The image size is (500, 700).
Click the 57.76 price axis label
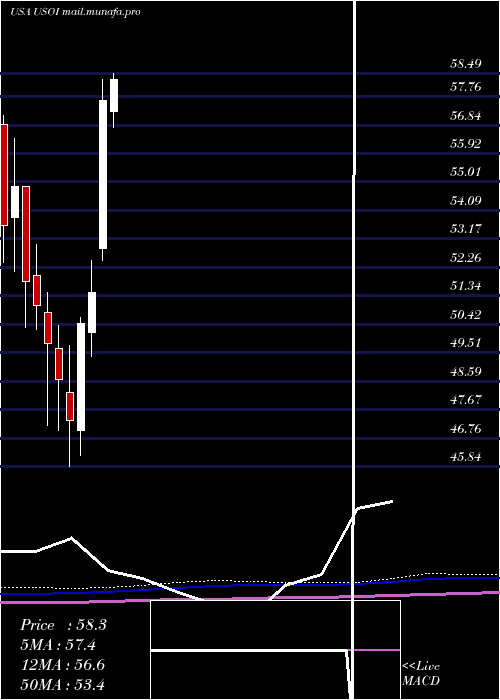tap(466, 87)
